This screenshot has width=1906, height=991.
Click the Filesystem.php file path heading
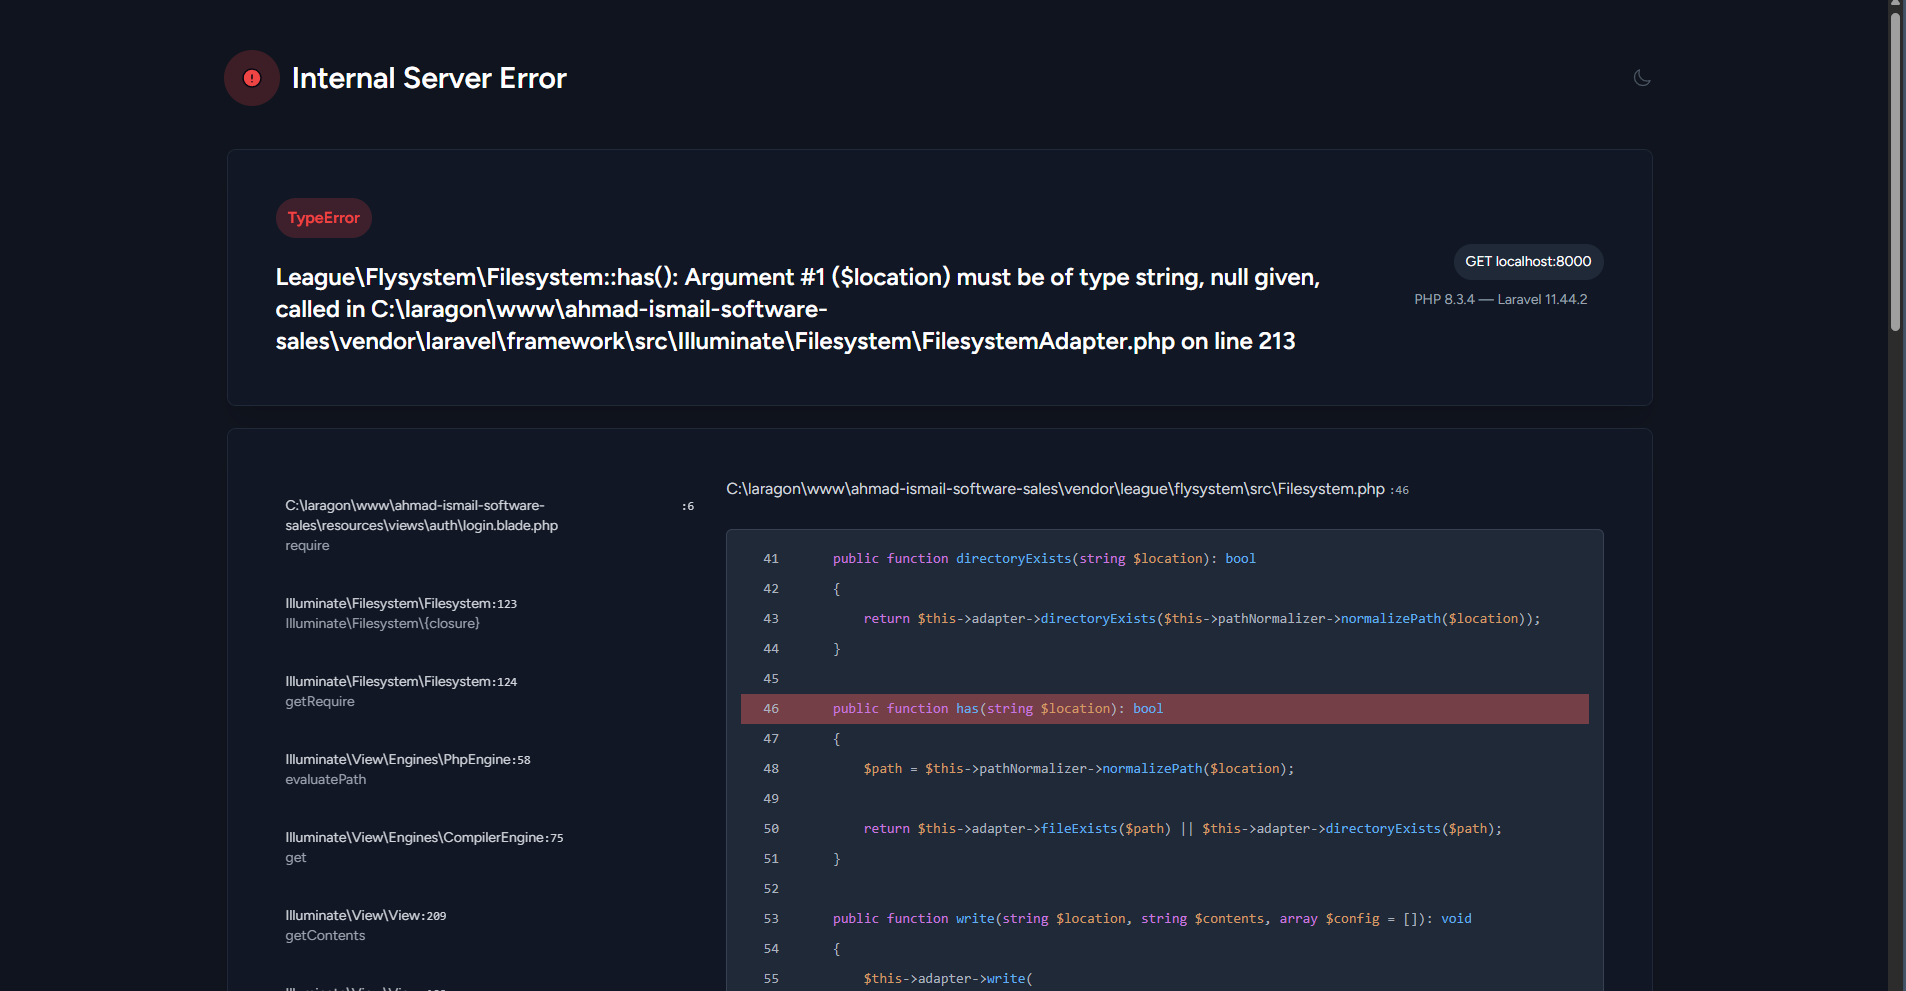pos(1055,489)
